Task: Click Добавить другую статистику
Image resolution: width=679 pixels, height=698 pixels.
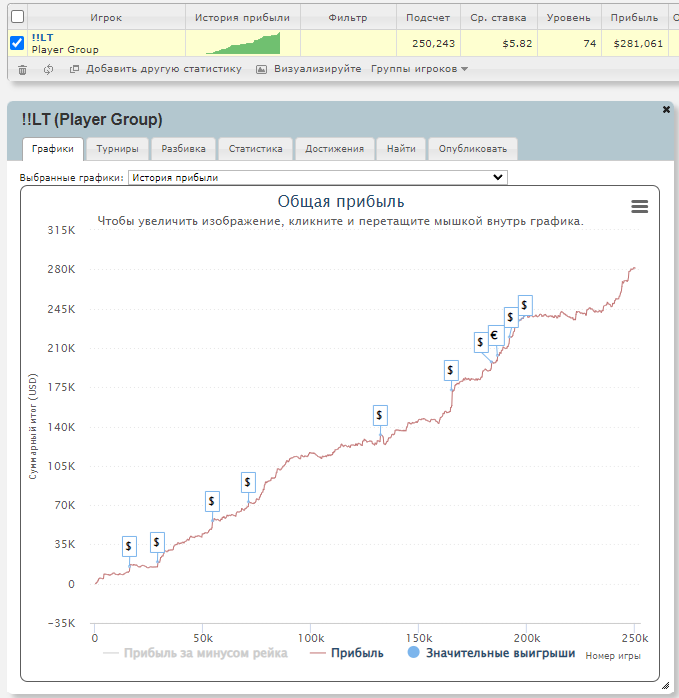Action: pos(163,69)
